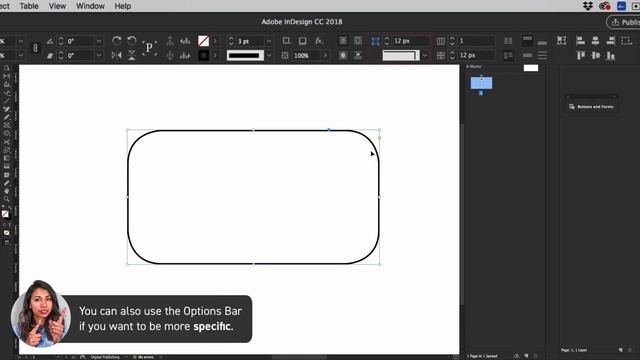Click the Publish Online button
The image size is (640, 360).
[623, 22]
